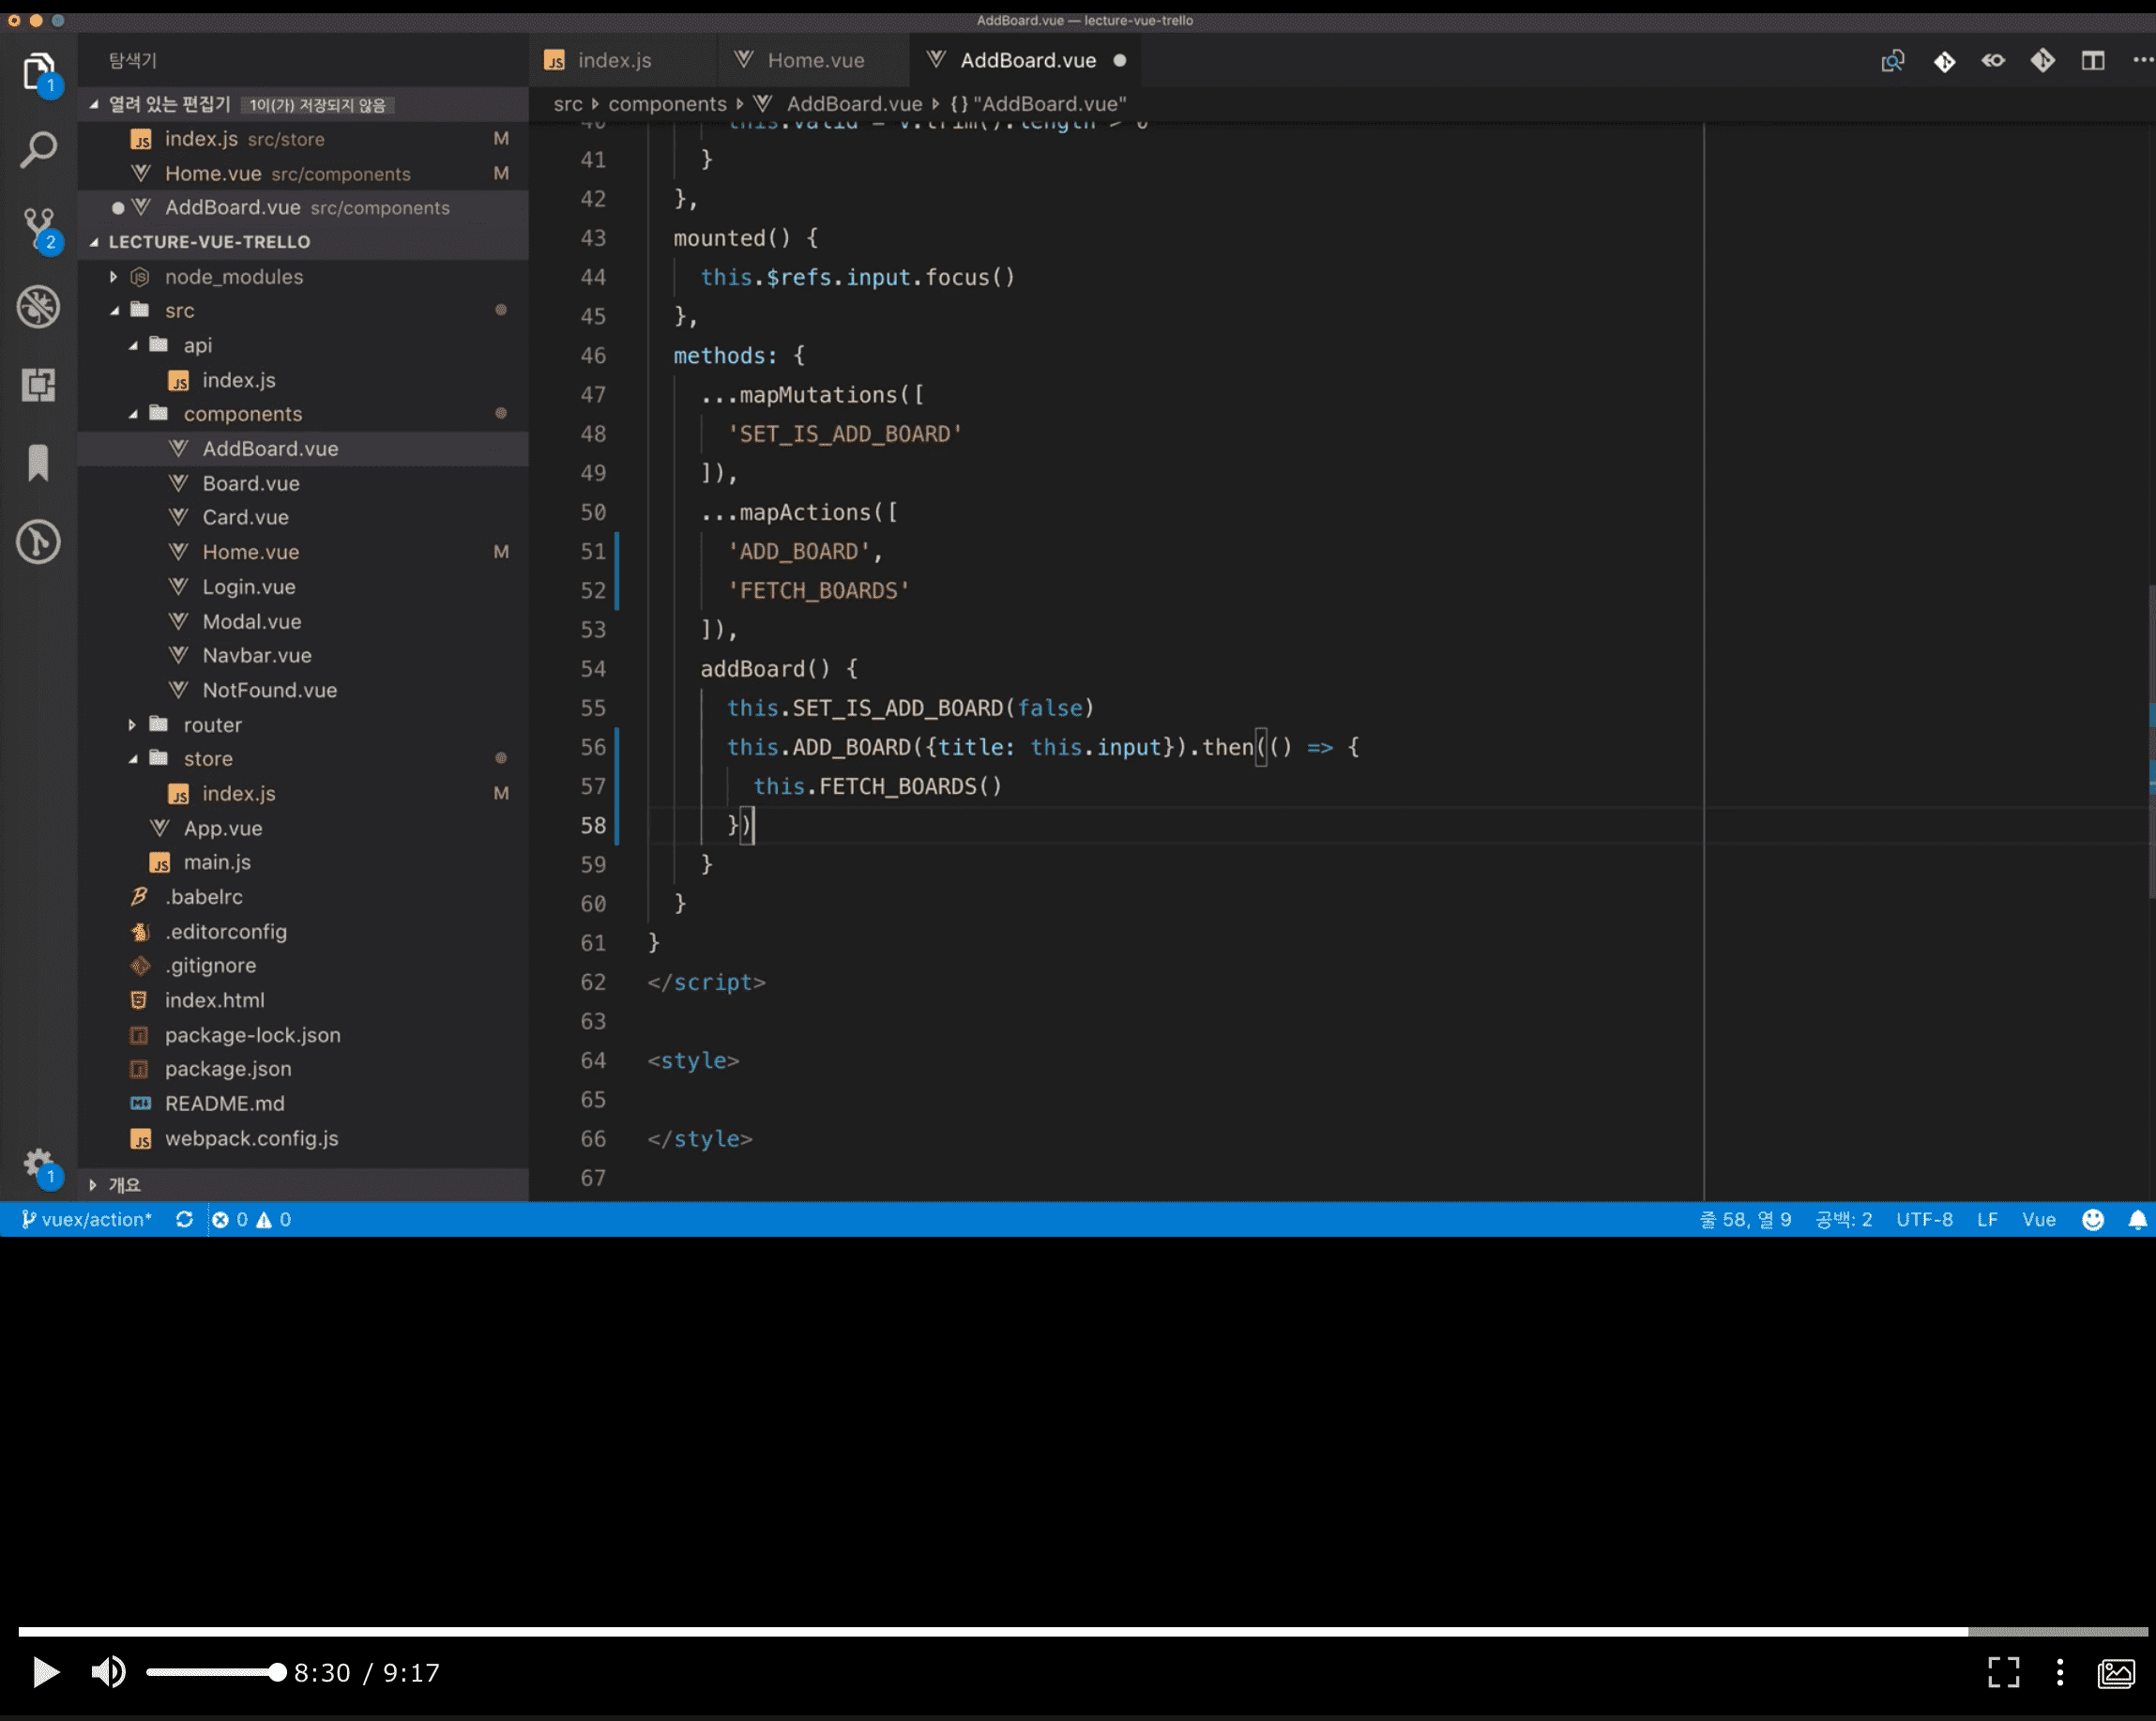Open the Debug view icon
The width and height of the screenshot is (2156, 1721).
pos(39,307)
